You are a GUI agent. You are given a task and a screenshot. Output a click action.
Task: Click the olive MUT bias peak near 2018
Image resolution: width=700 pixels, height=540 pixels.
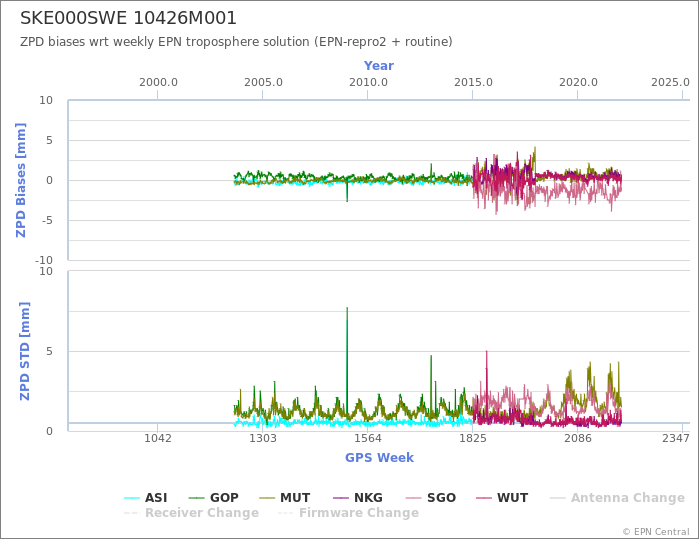coord(534,156)
